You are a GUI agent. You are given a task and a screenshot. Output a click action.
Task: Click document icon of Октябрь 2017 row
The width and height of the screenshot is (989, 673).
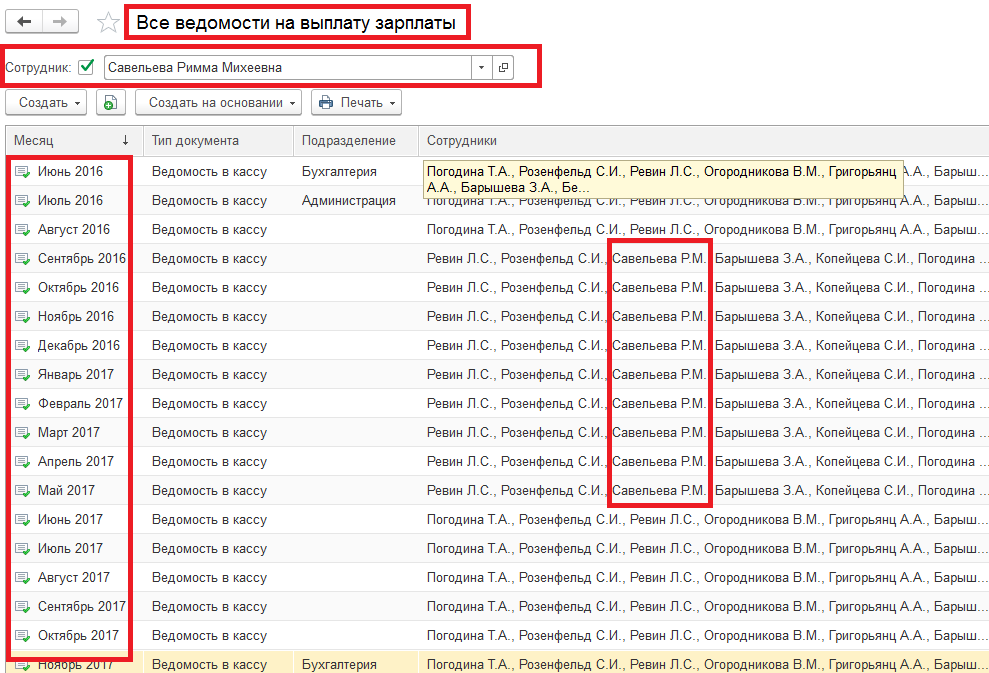click(23, 636)
